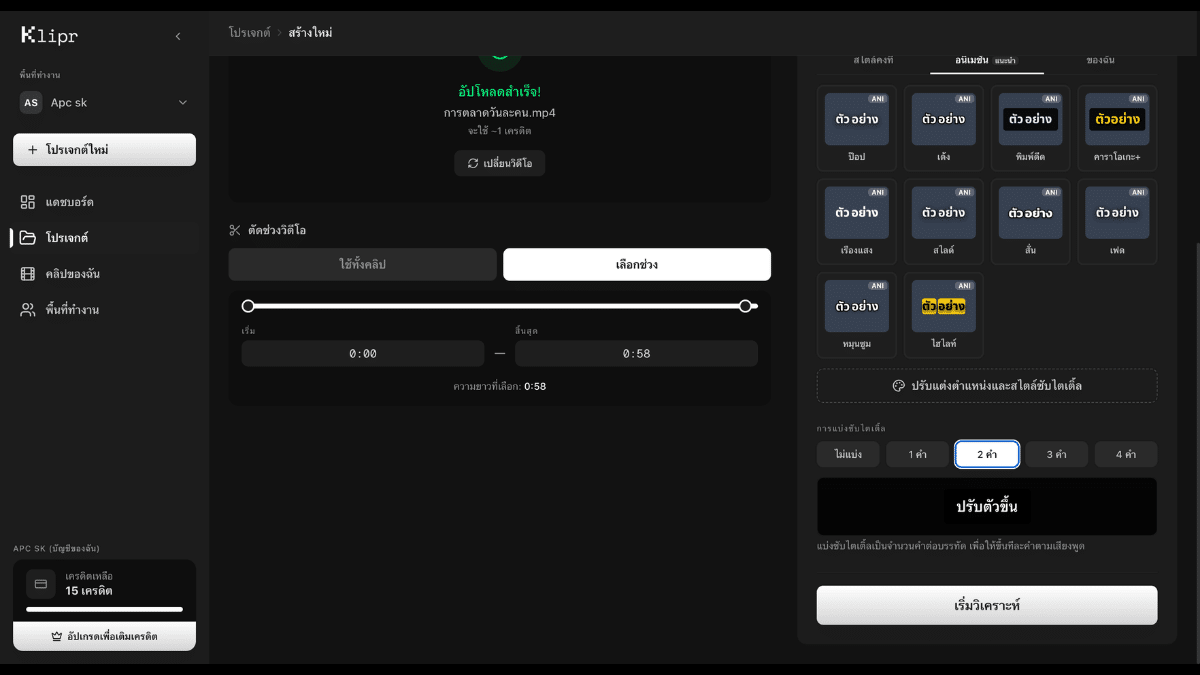Image resolution: width=1200 pixels, height=675 pixels.
Task: Open คลิปของฉัน film icon in sidebar
Action: coord(28,274)
